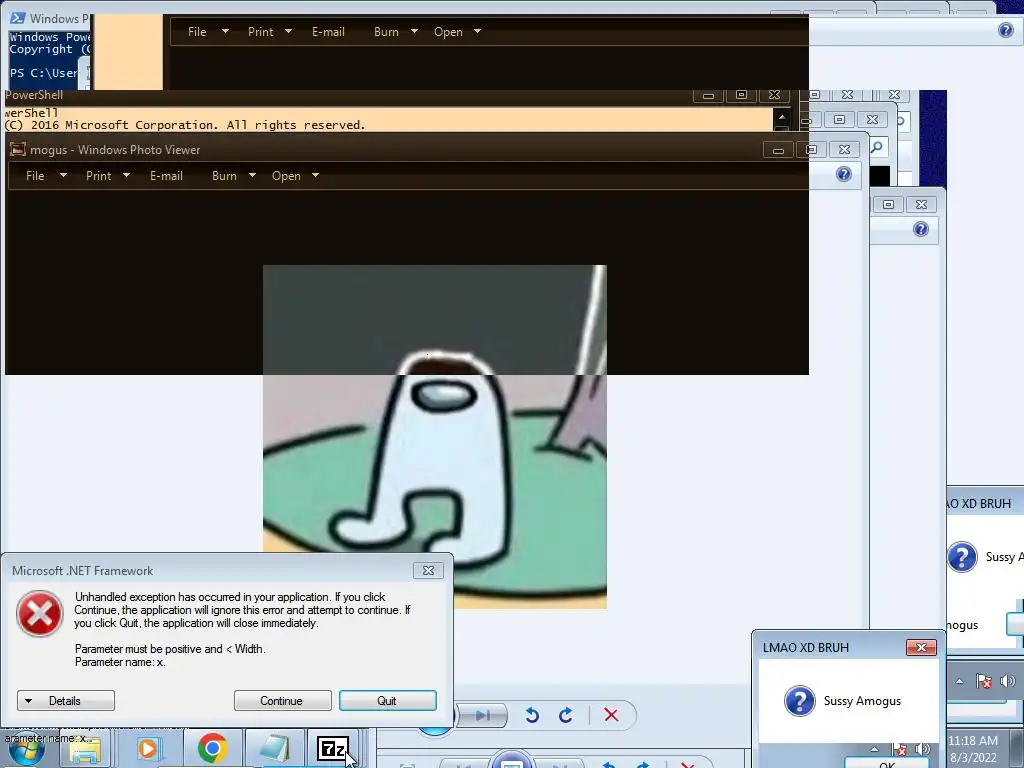This screenshot has width=1024, height=768.
Task: Click the taskbar clock showing 11:18 AM
Action: [972, 749]
